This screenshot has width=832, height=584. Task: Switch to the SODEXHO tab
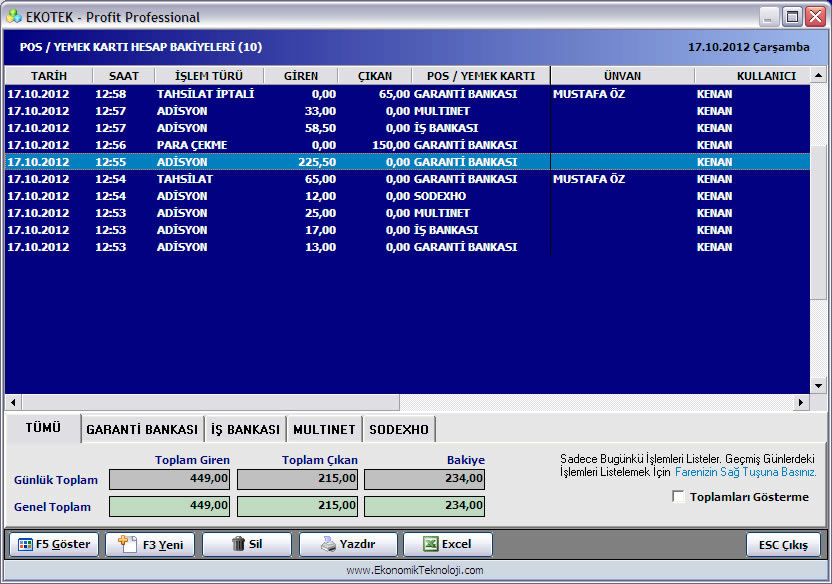tap(398, 429)
